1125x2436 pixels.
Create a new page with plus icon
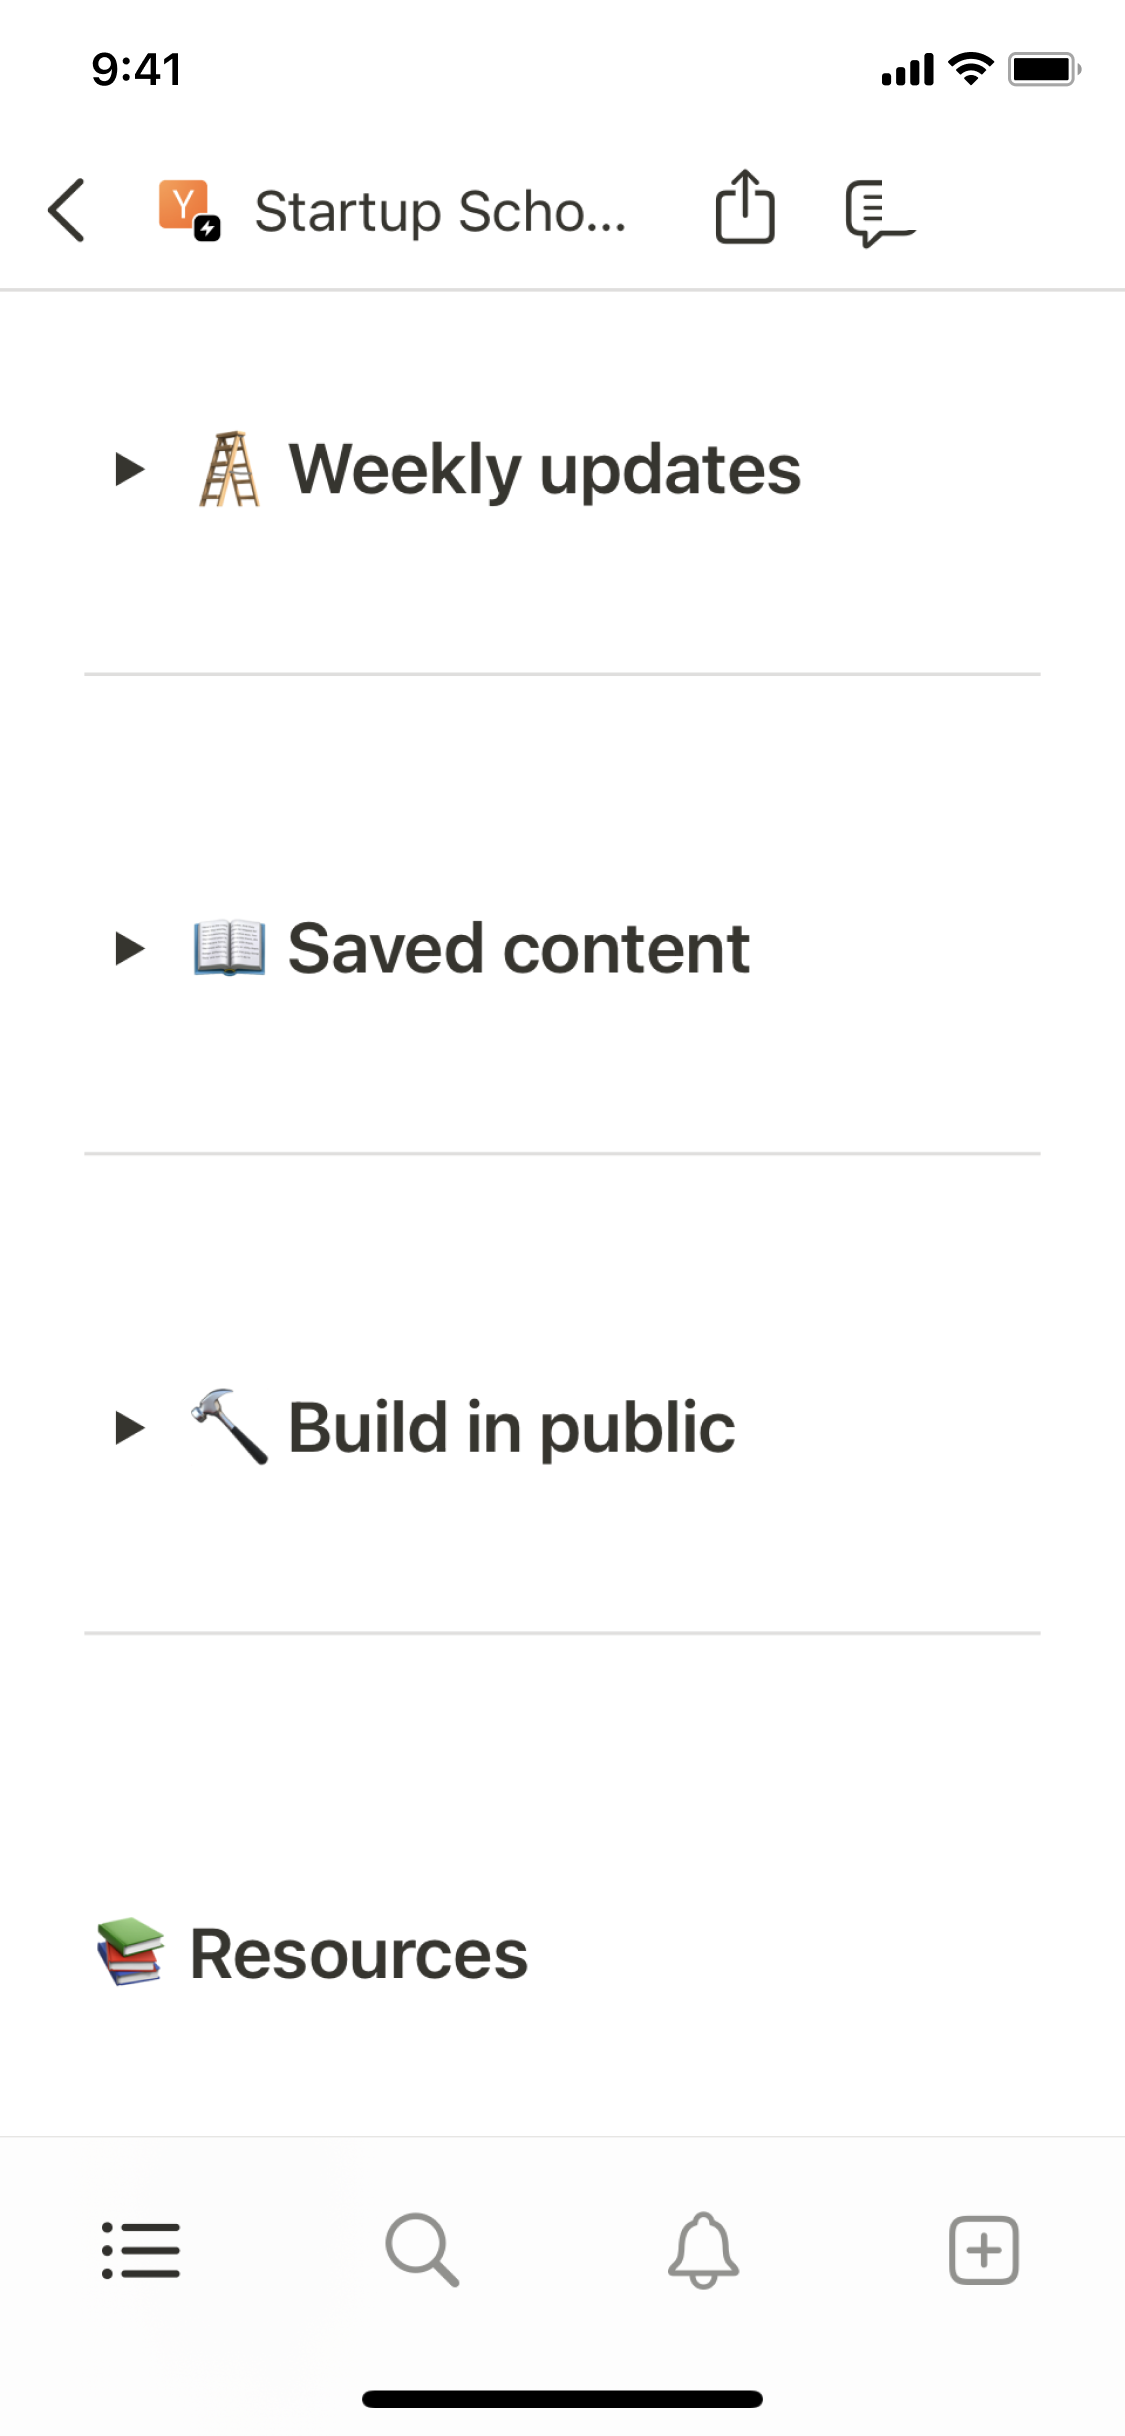(x=984, y=2250)
